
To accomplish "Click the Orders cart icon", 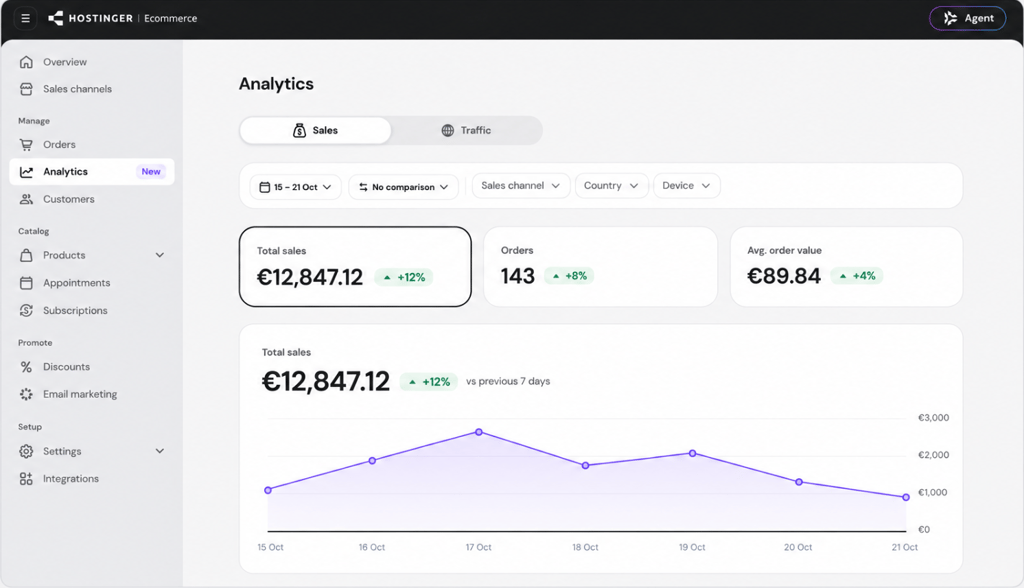I will tap(26, 144).
